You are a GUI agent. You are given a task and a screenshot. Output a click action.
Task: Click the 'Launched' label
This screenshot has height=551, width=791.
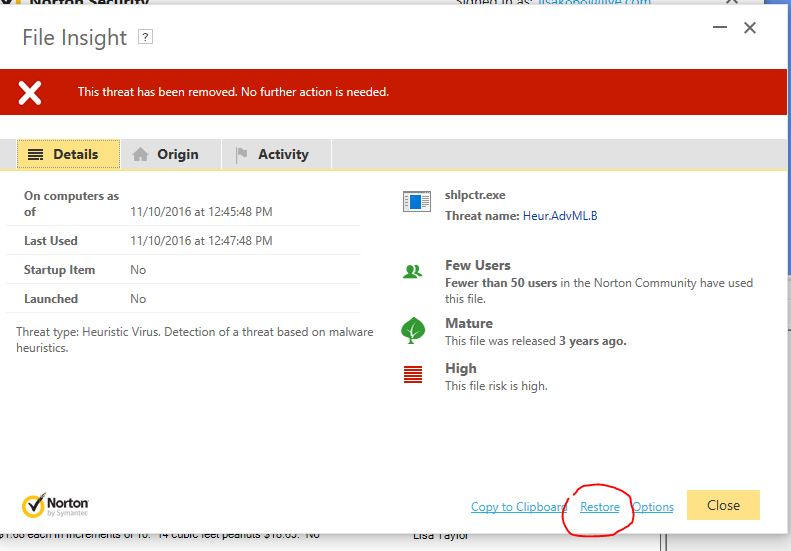click(51, 299)
